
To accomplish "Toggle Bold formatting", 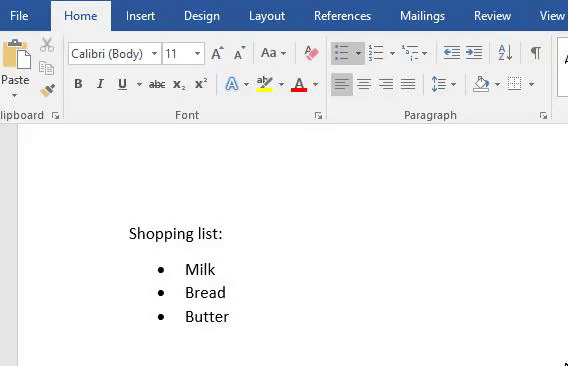I will coord(78,84).
